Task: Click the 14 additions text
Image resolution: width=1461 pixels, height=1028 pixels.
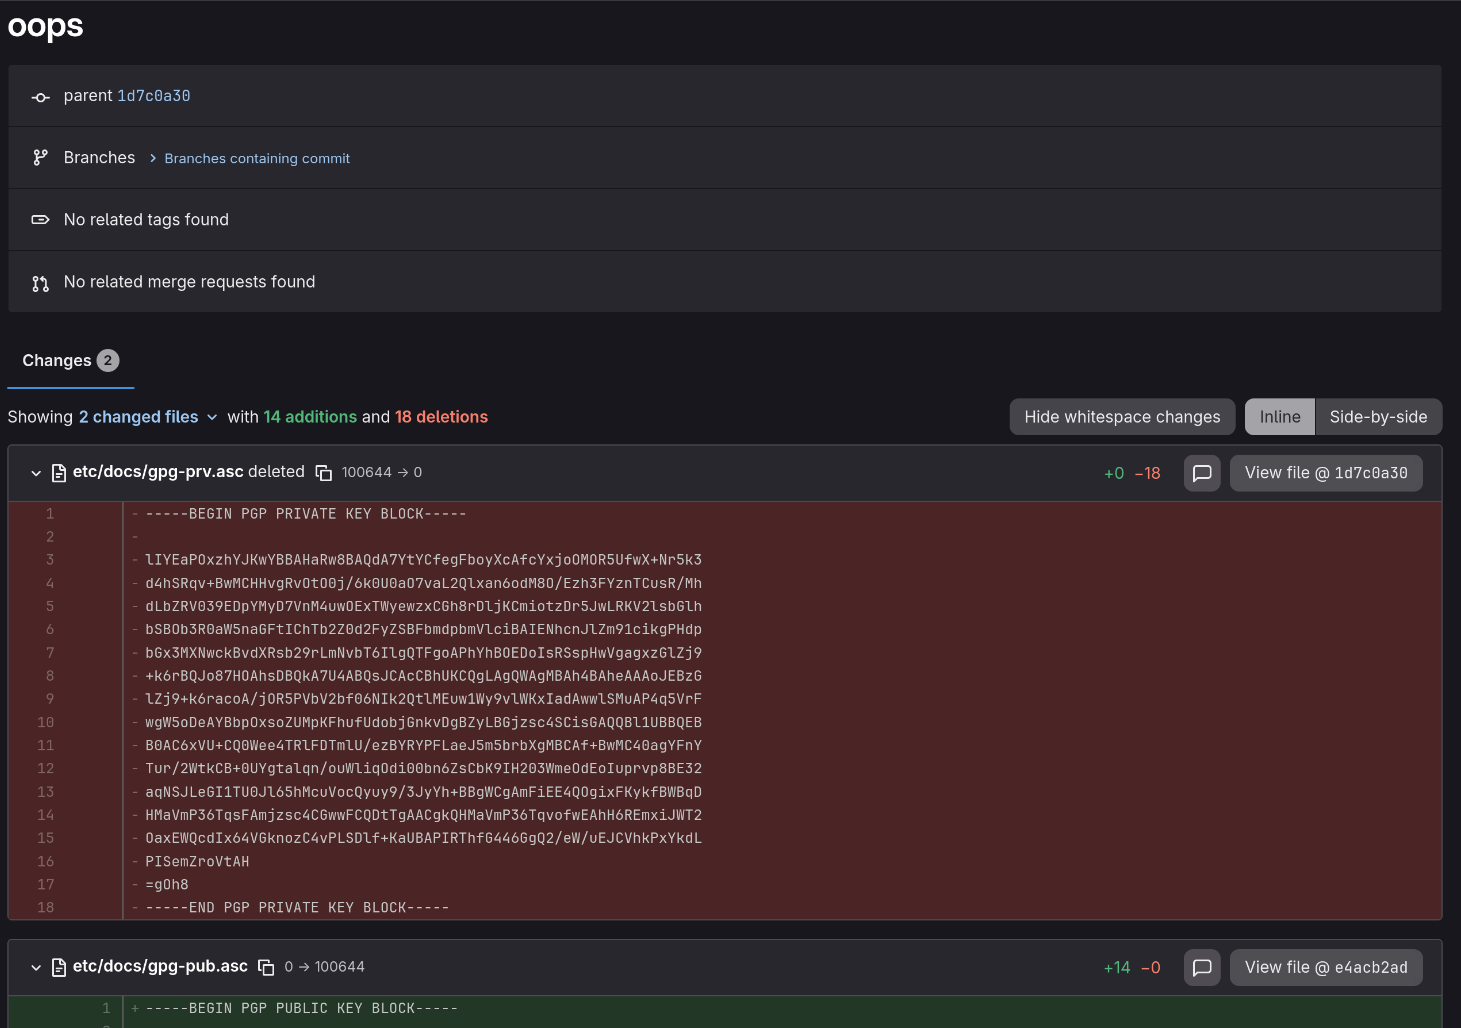Action: [310, 417]
